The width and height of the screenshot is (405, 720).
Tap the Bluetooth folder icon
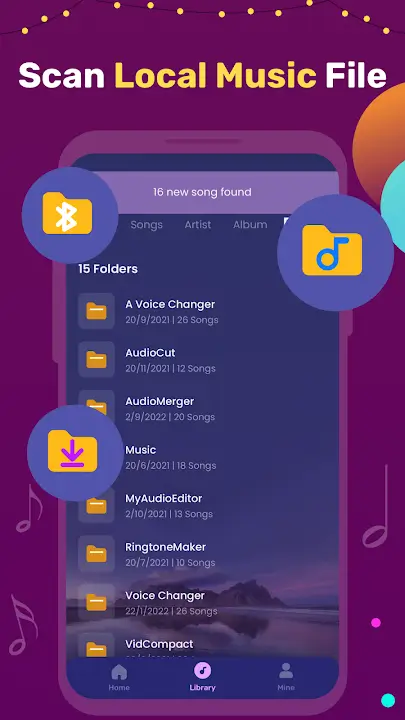tap(68, 214)
